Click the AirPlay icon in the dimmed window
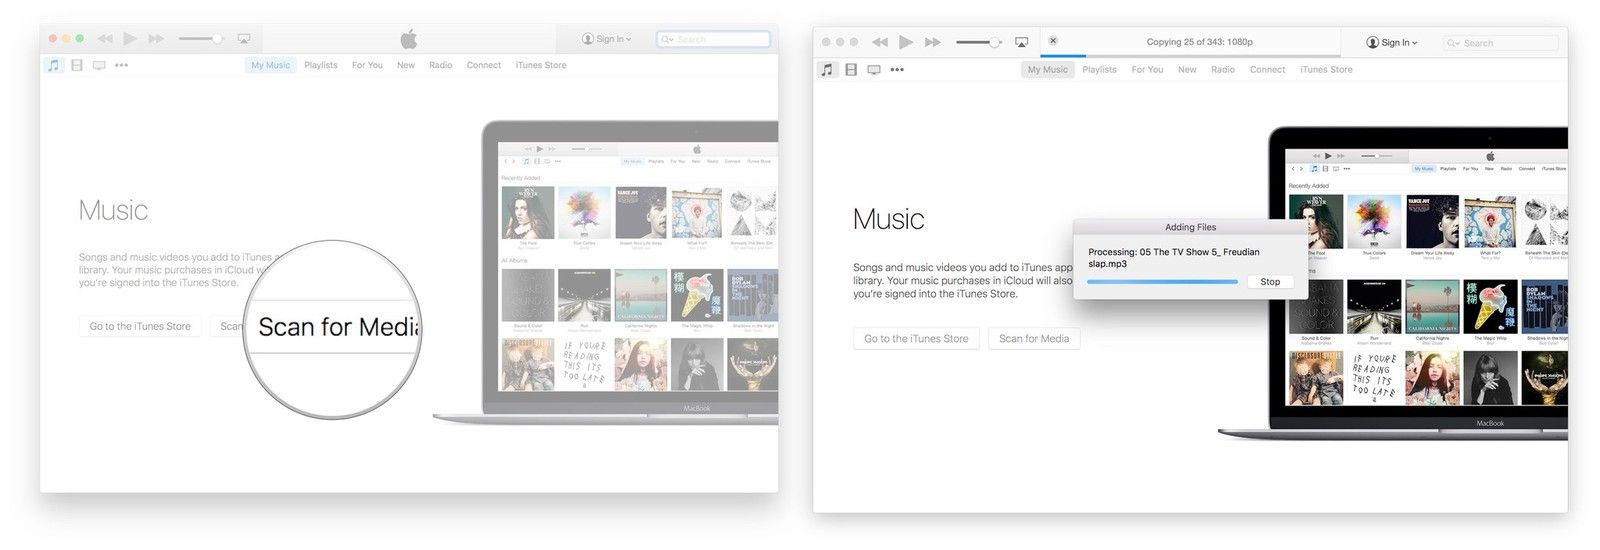Viewport: 1600px width, 550px height. (243, 39)
